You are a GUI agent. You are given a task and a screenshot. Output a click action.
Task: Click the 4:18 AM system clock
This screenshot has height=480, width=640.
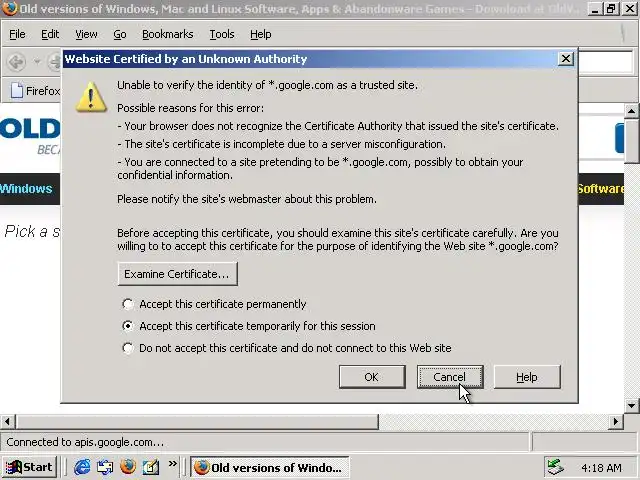point(601,467)
